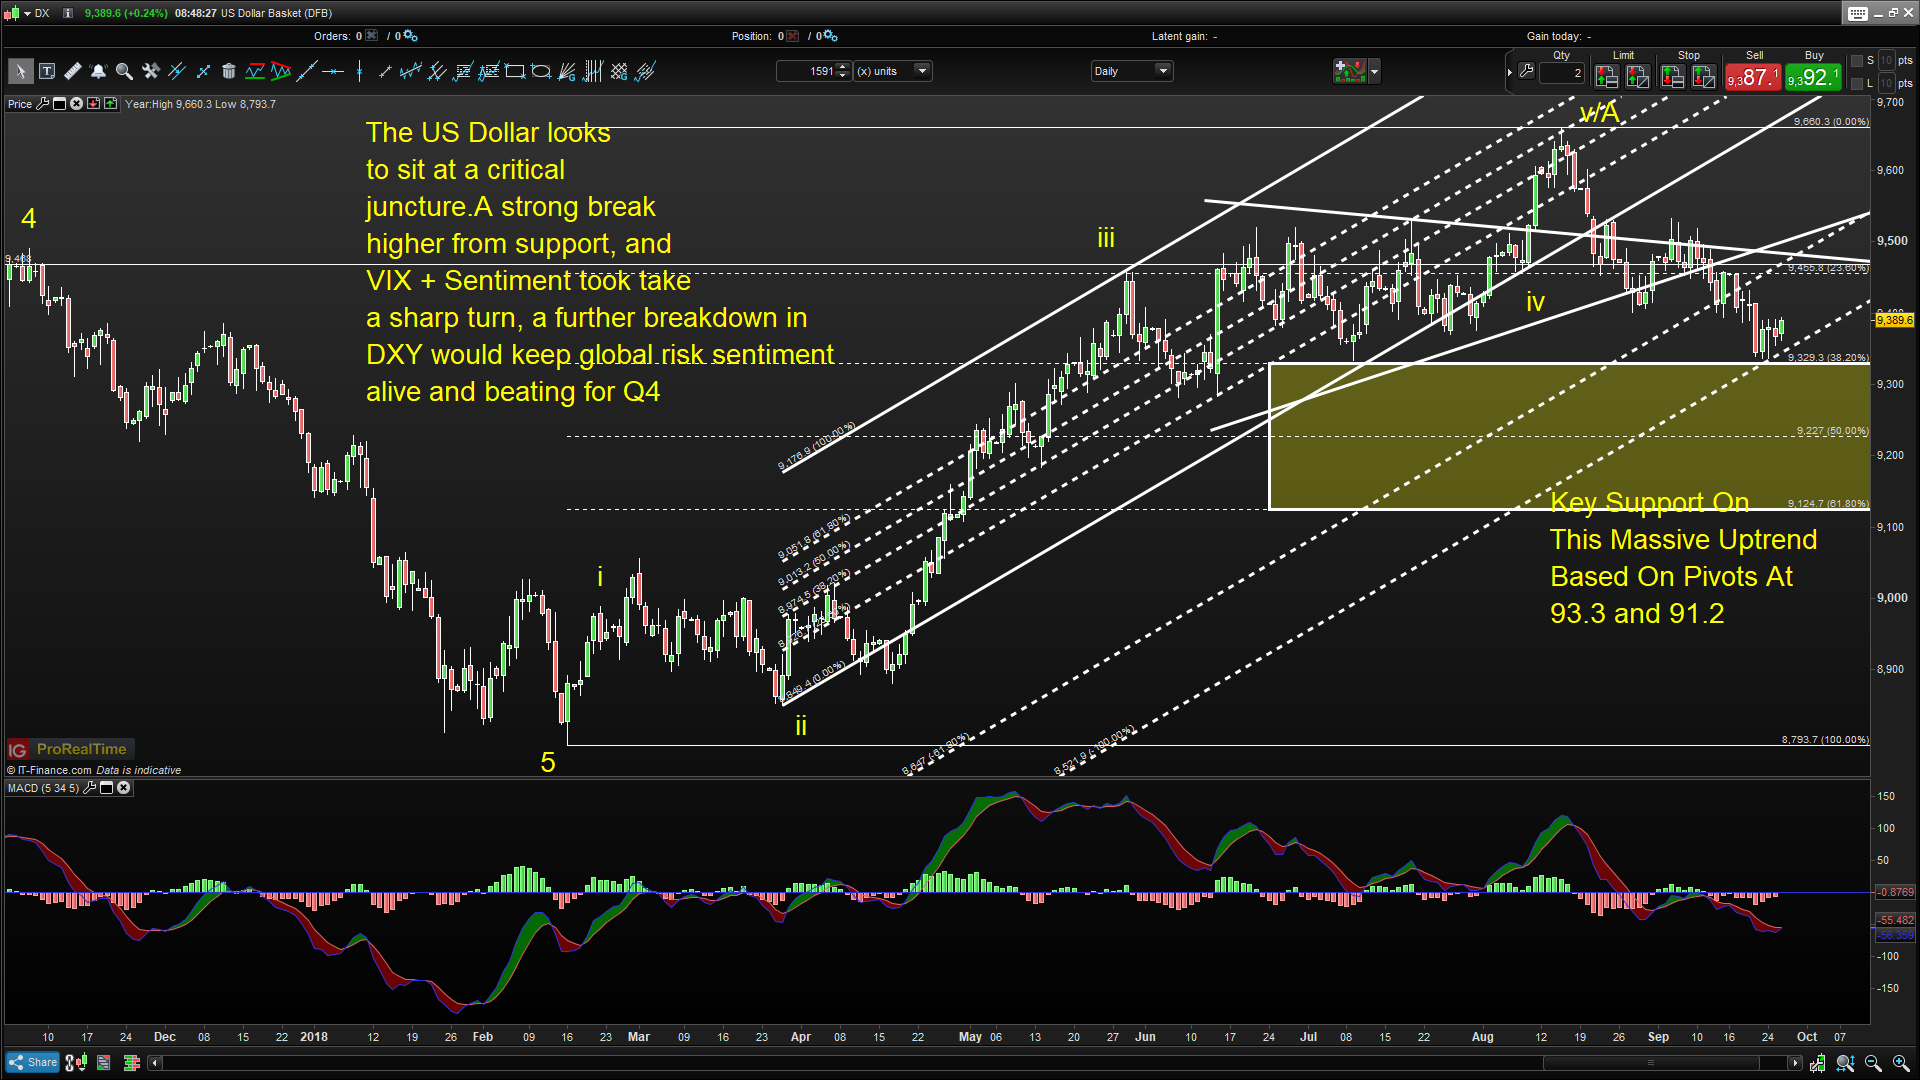Select the Gann fan tool
The width and height of the screenshot is (1920, 1080).
coord(567,71)
